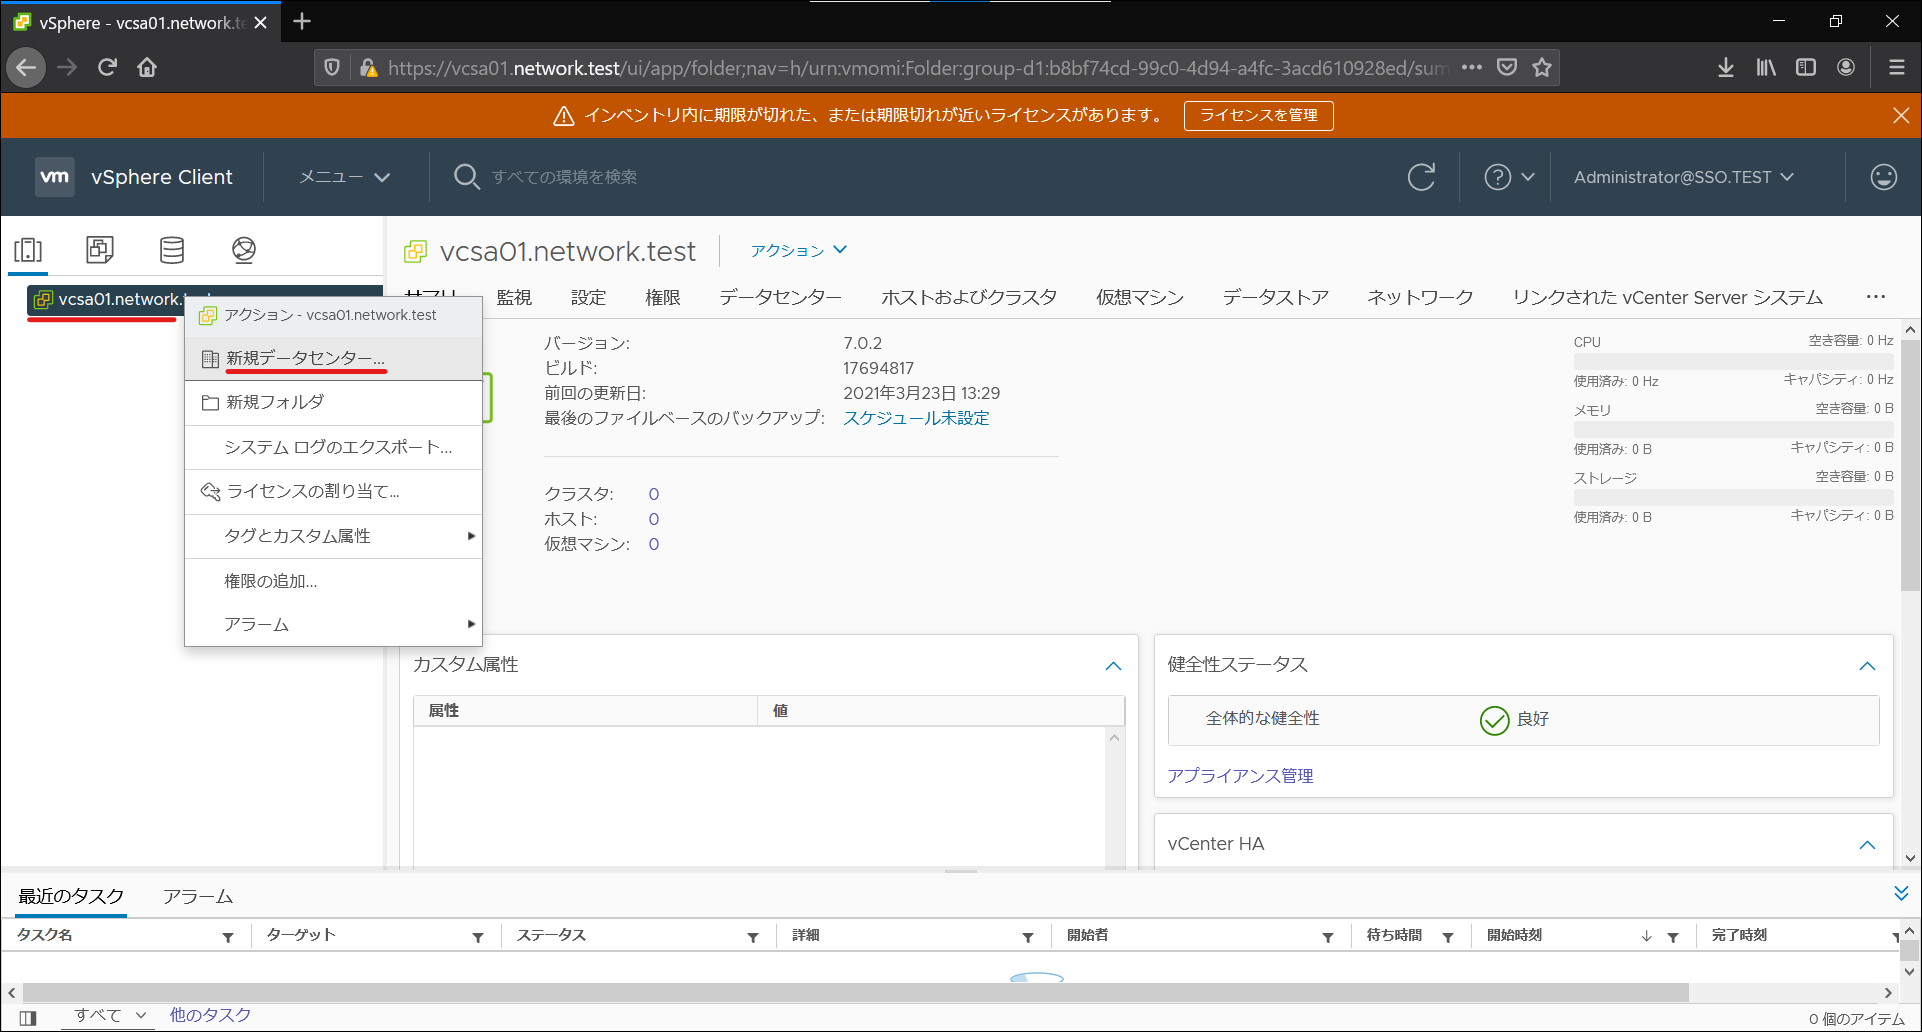Collapse カスタム属性 panel
This screenshot has height=1032, width=1922.
pos(1113,666)
